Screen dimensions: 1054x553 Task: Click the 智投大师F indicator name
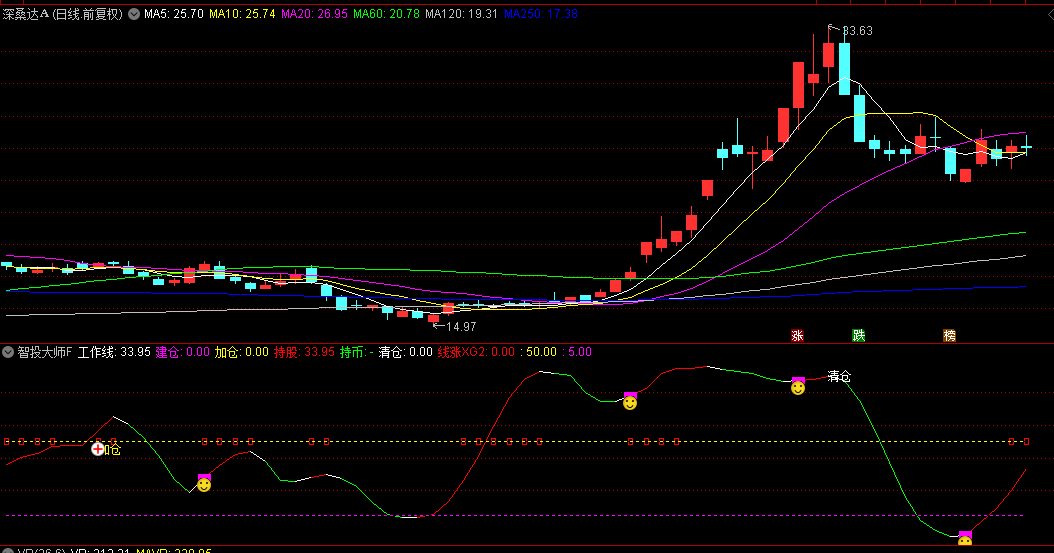click(x=44, y=352)
